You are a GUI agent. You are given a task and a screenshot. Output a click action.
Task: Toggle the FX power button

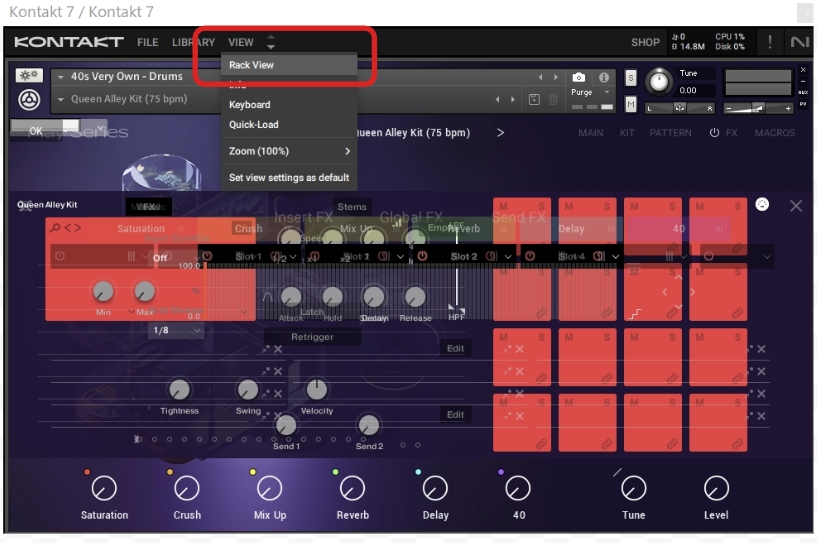(x=714, y=133)
